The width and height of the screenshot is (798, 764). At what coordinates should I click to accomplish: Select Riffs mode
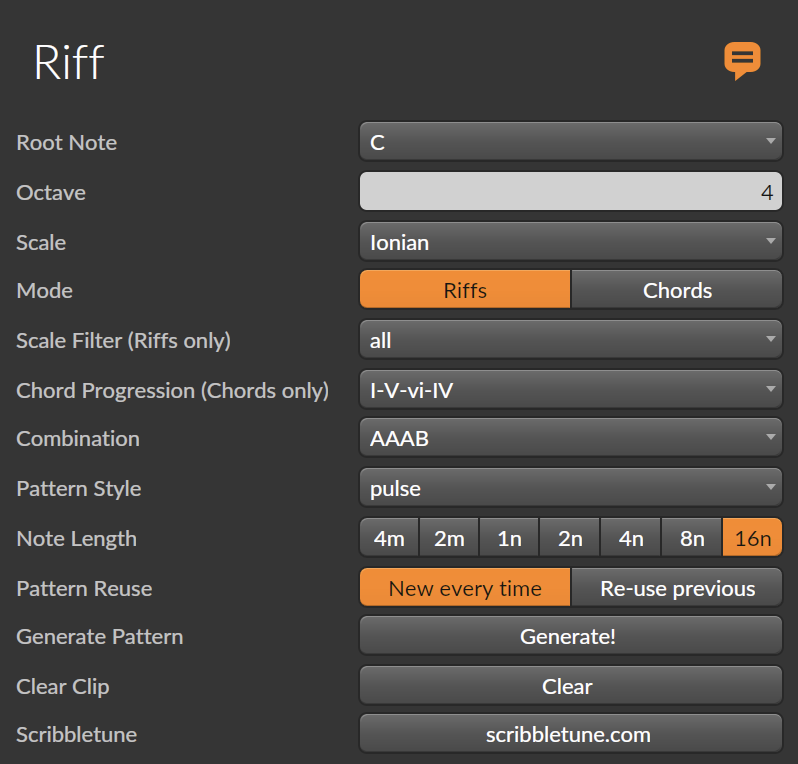click(465, 290)
